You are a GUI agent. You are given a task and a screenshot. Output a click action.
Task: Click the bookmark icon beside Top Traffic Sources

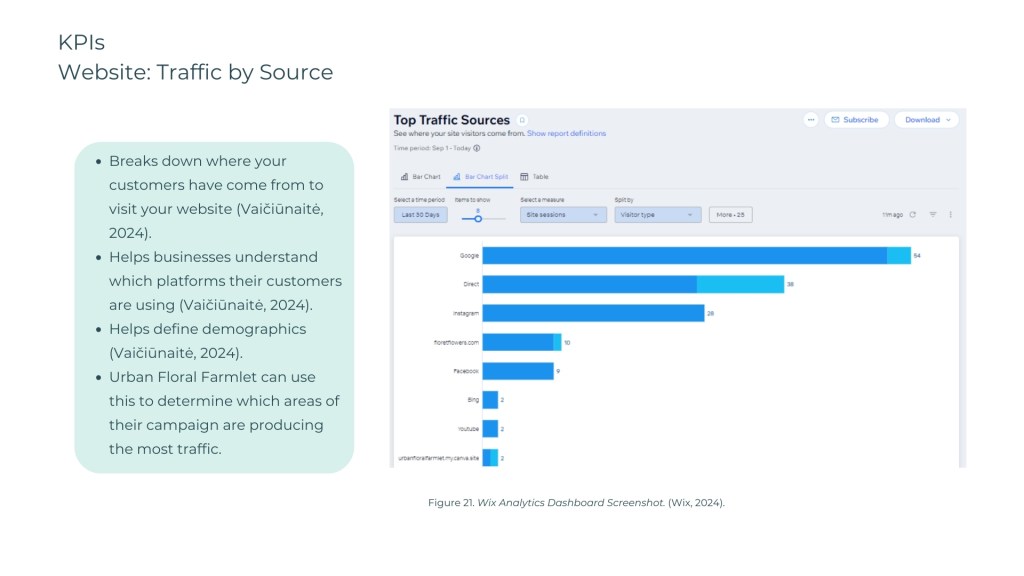point(522,120)
